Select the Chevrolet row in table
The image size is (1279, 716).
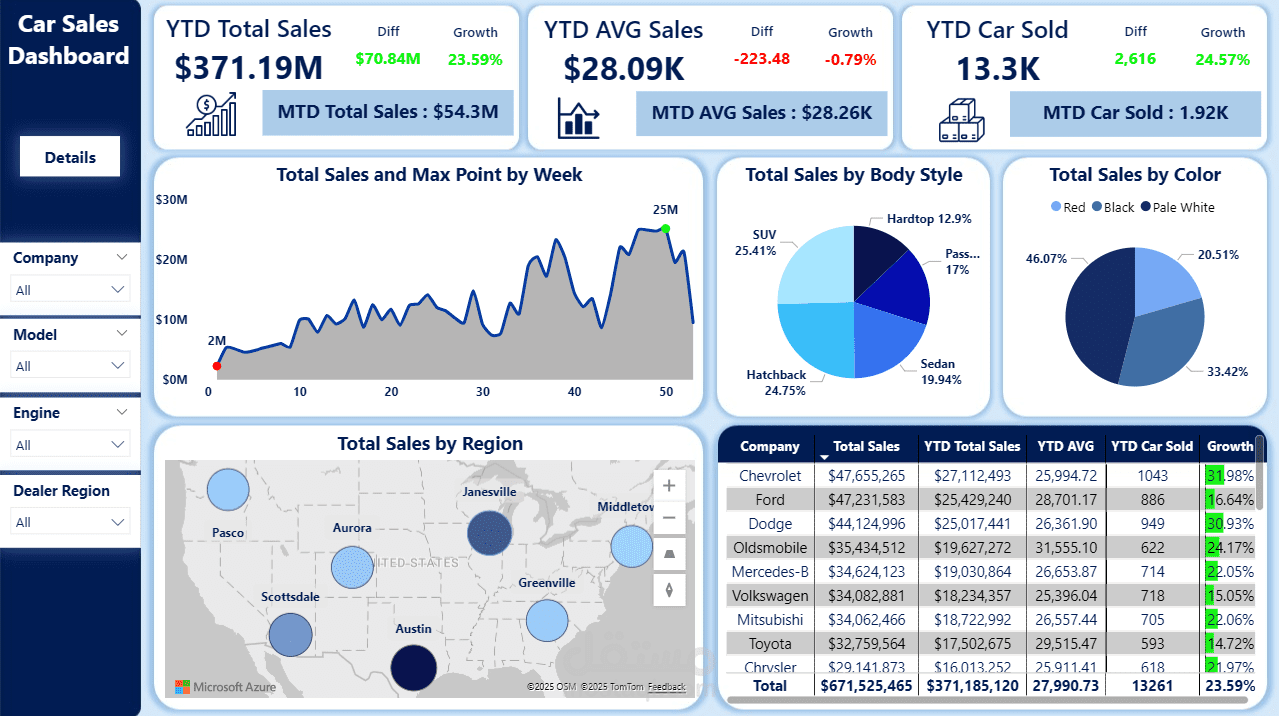coord(991,476)
